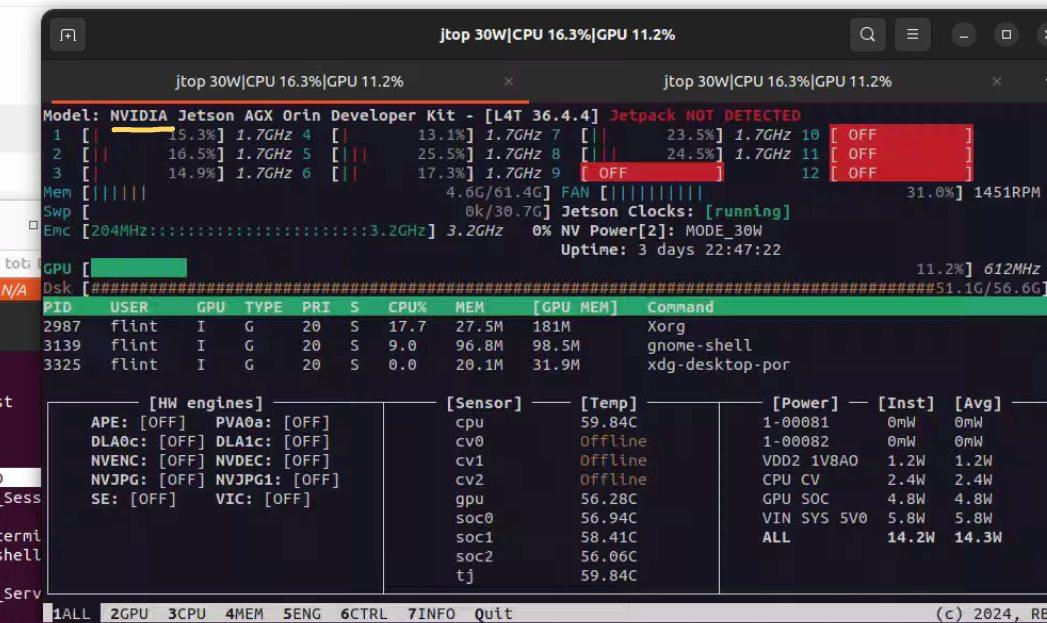
Task: Open the 7INFO page
Action: pyautogui.click(x=431, y=614)
